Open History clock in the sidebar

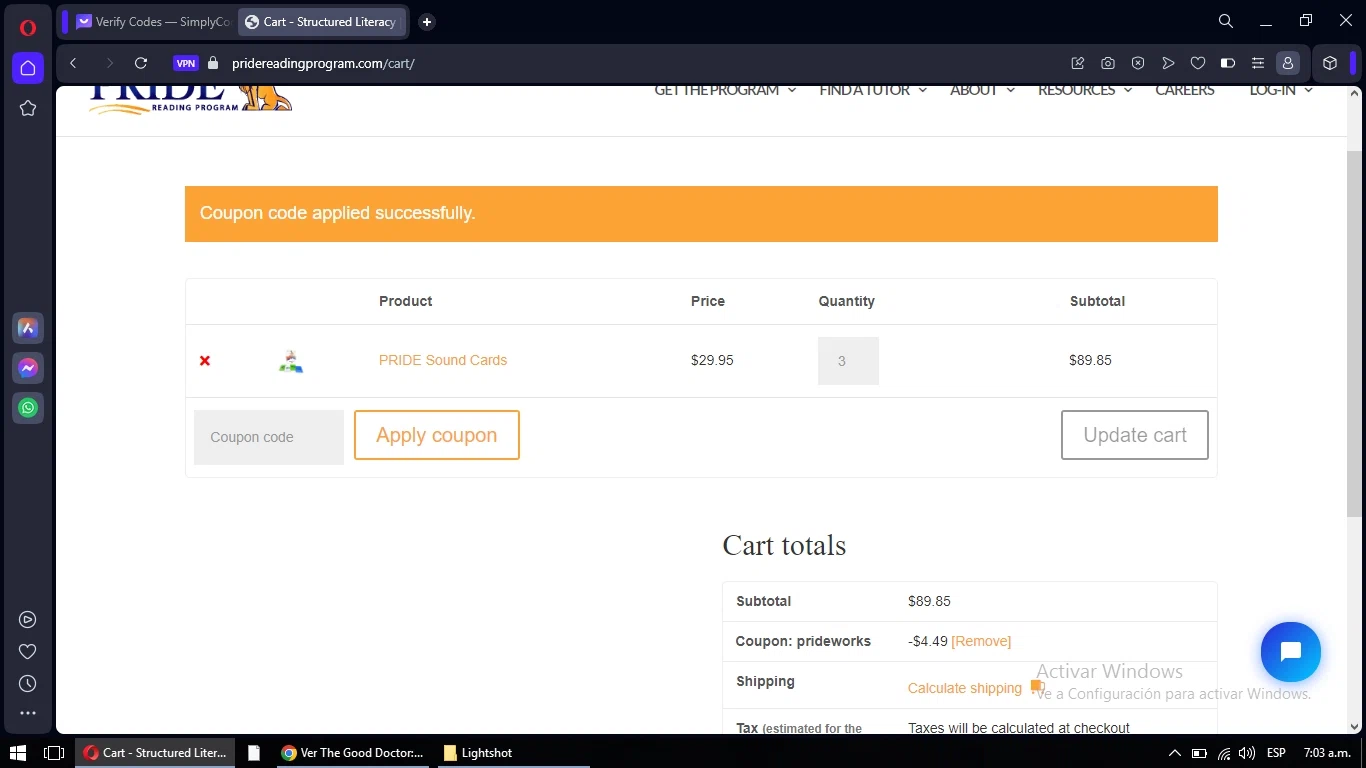tap(28, 684)
